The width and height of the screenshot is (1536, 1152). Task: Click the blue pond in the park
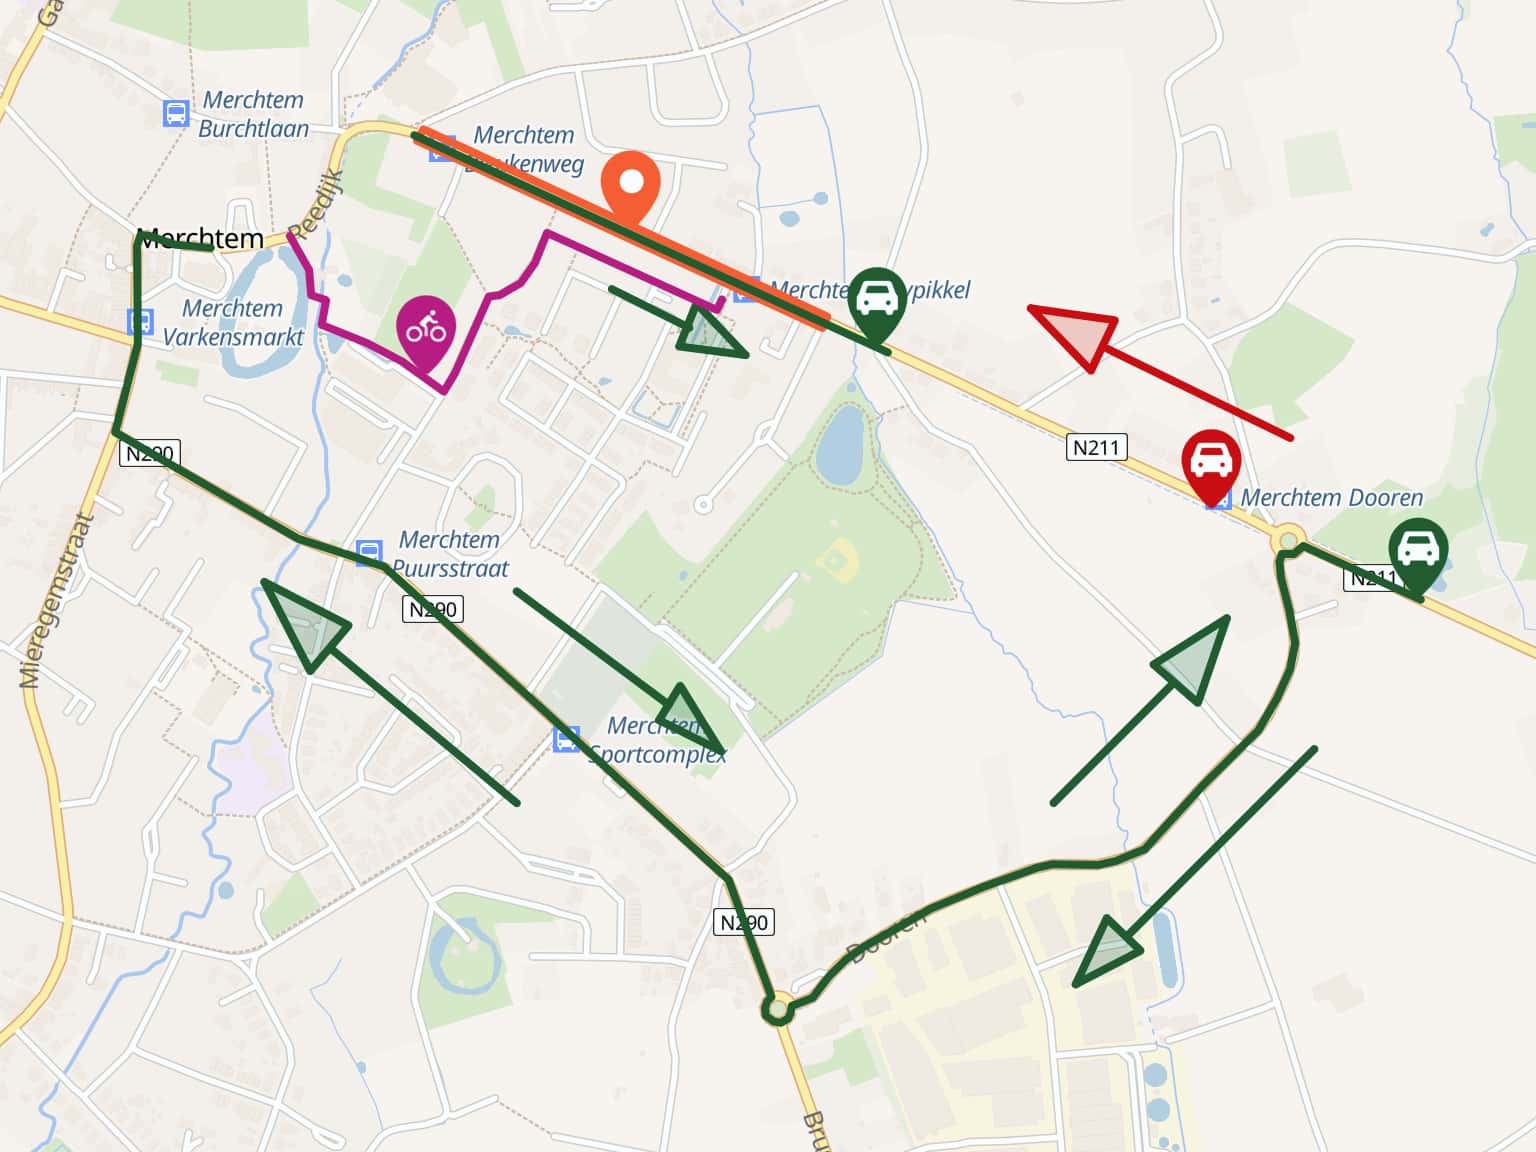pos(840,446)
